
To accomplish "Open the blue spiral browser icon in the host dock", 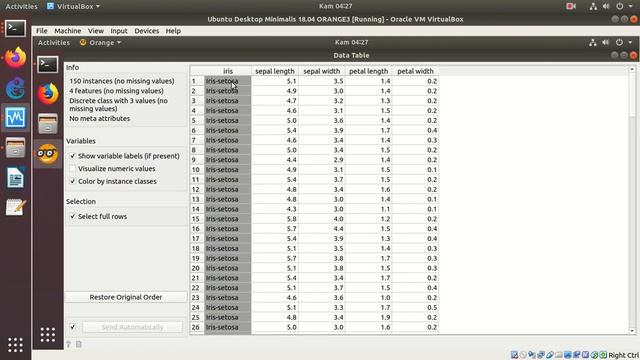I will (15, 88).
